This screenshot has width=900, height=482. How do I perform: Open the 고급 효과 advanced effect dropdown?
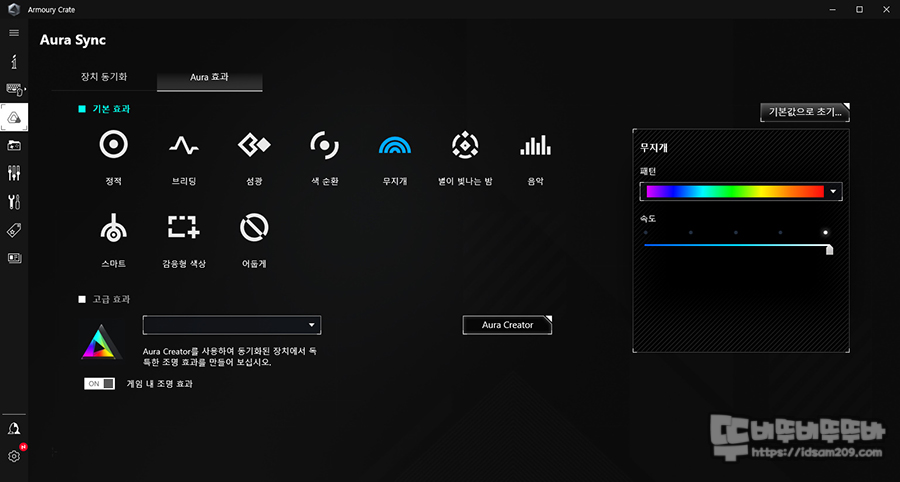coord(232,325)
